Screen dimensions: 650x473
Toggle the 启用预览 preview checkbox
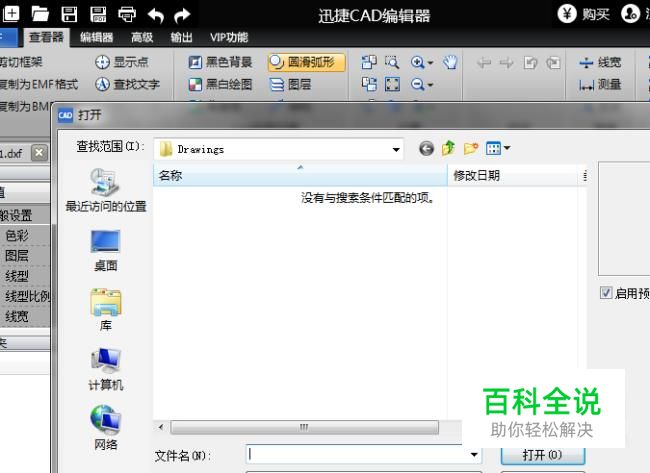click(605, 293)
